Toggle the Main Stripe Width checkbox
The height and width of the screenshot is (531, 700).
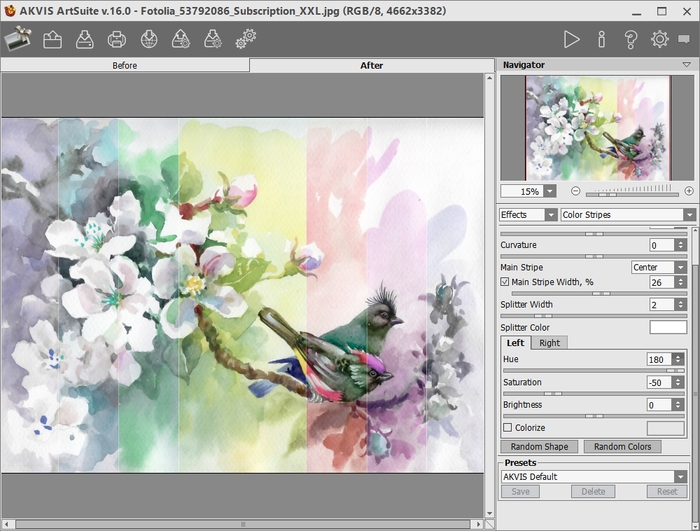pos(505,282)
